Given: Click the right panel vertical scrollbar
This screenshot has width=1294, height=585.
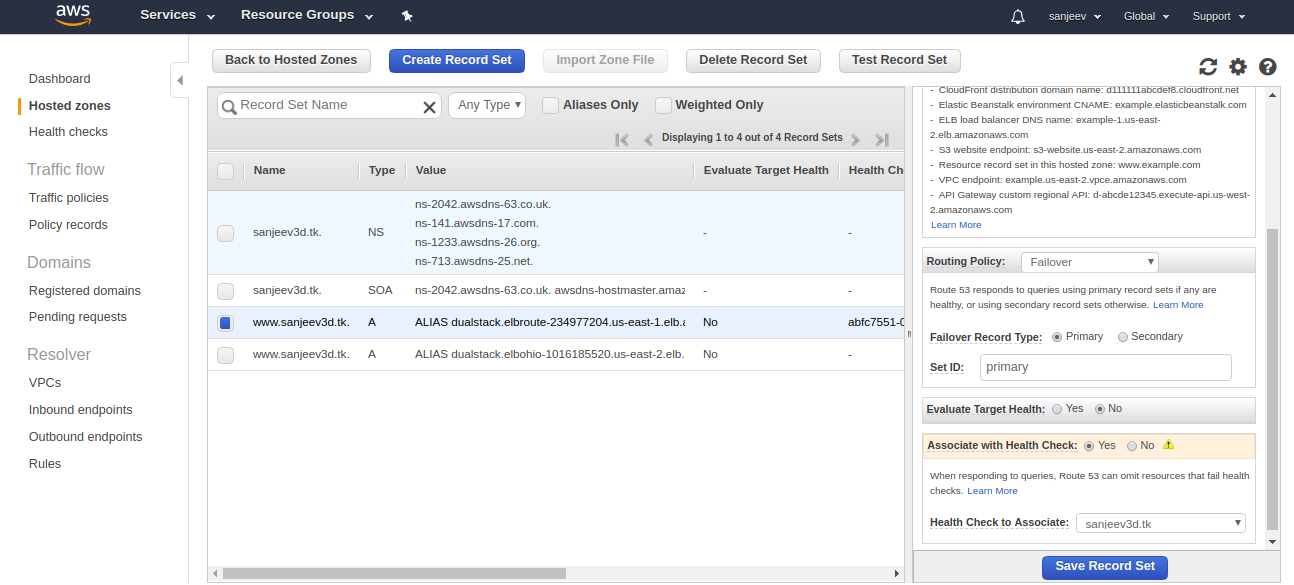Looking at the screenshot, I should (x=1272, y=378).
